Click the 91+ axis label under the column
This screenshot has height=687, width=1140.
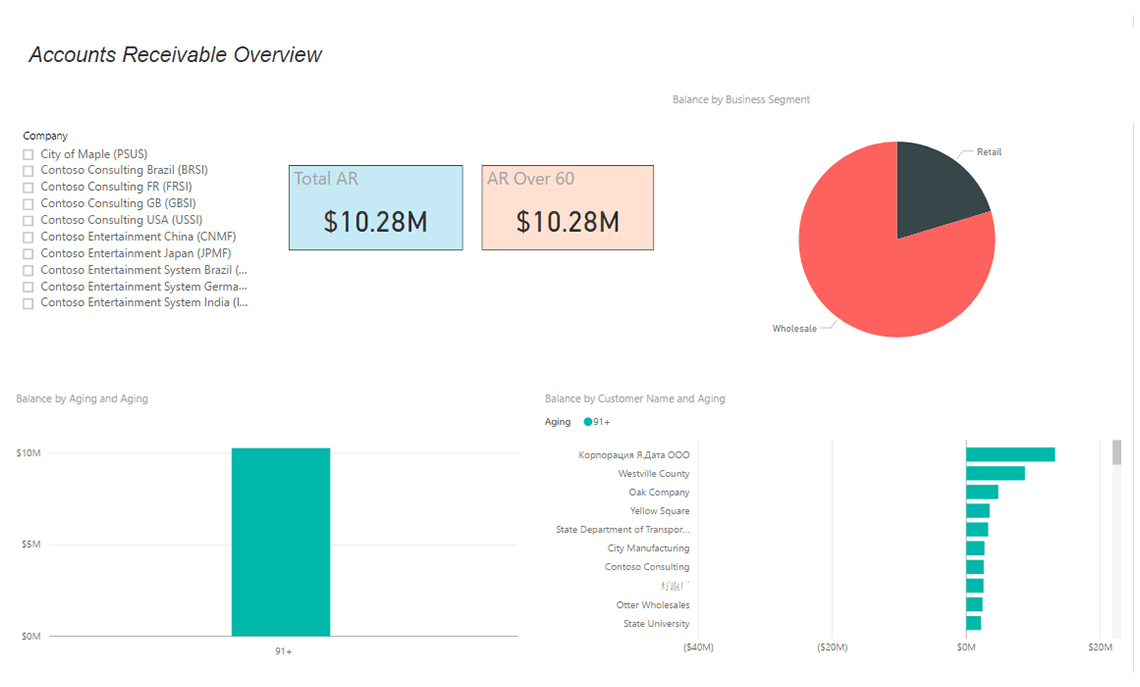[x=284, y=651]
